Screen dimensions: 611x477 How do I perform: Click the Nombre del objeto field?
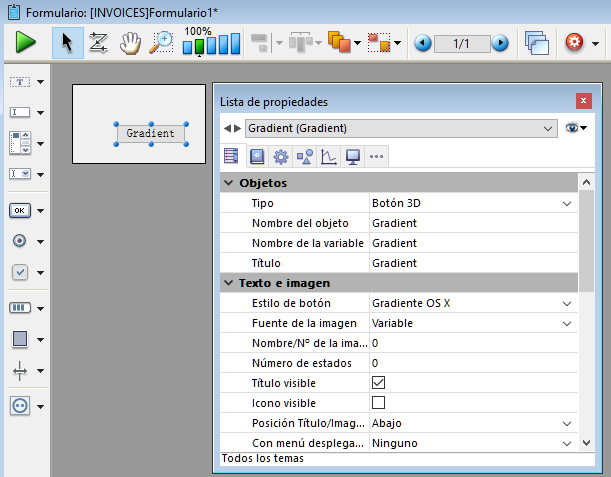click(470, 223)
